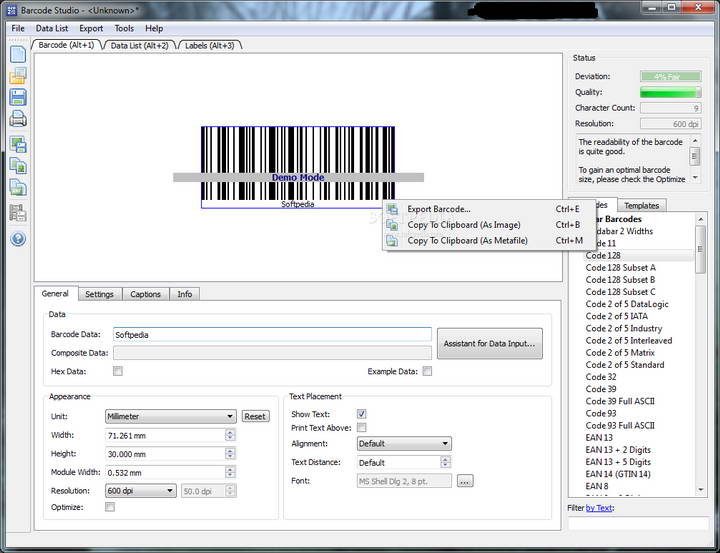The image size is (720, 553).
Task: Select Code 128 Subset B in list
Action: coord(620,280)
